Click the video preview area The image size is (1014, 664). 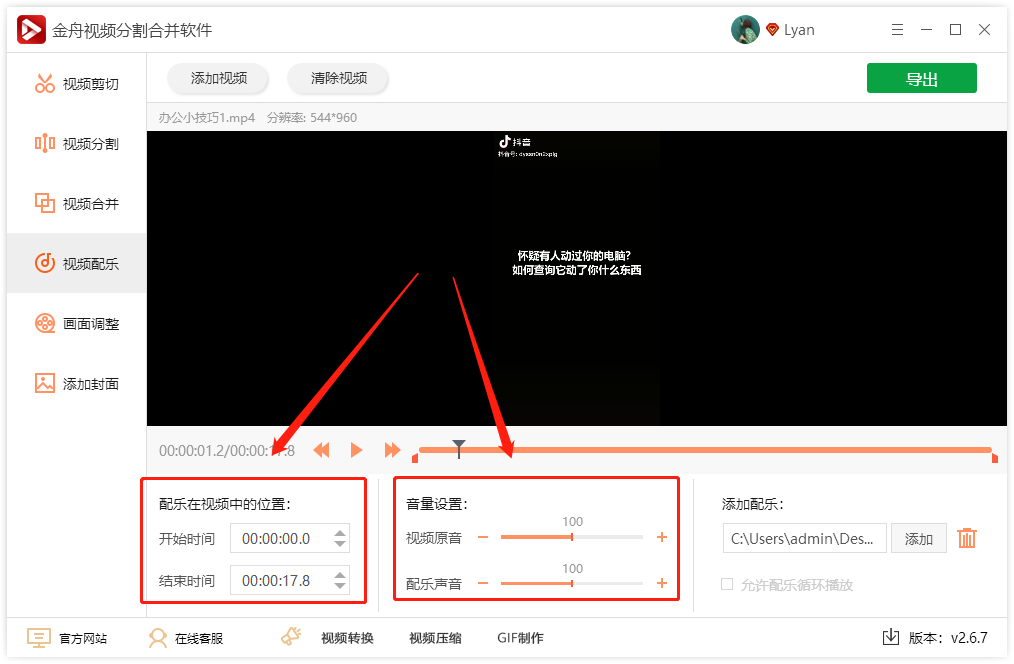click(x=576, y=278)
